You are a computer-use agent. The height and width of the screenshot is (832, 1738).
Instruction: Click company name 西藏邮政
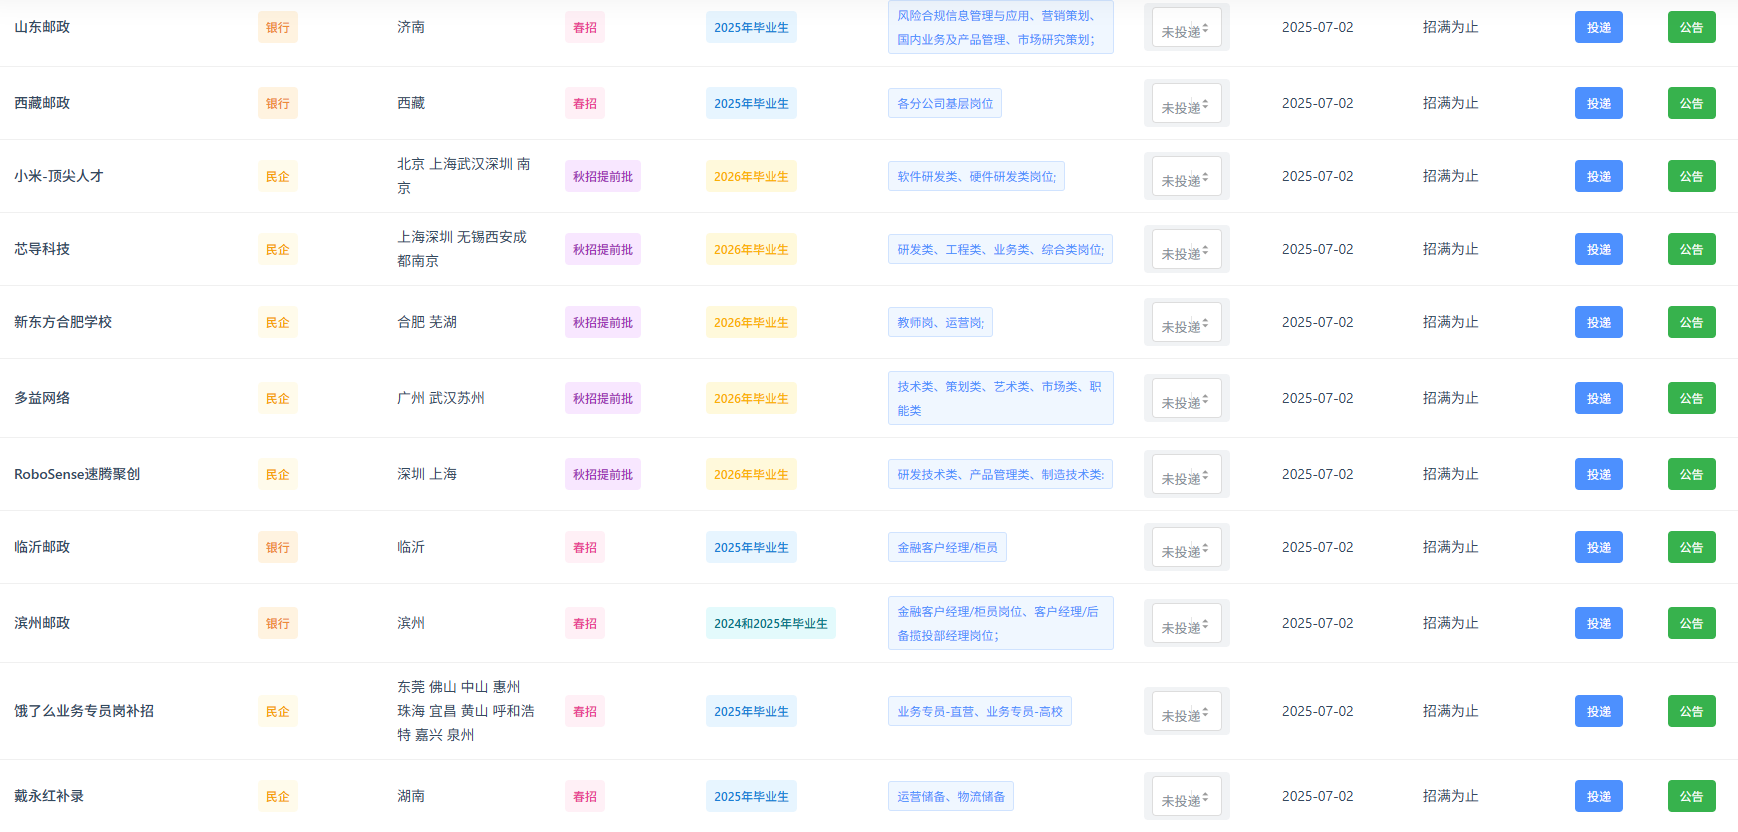[x=42, y=103]
